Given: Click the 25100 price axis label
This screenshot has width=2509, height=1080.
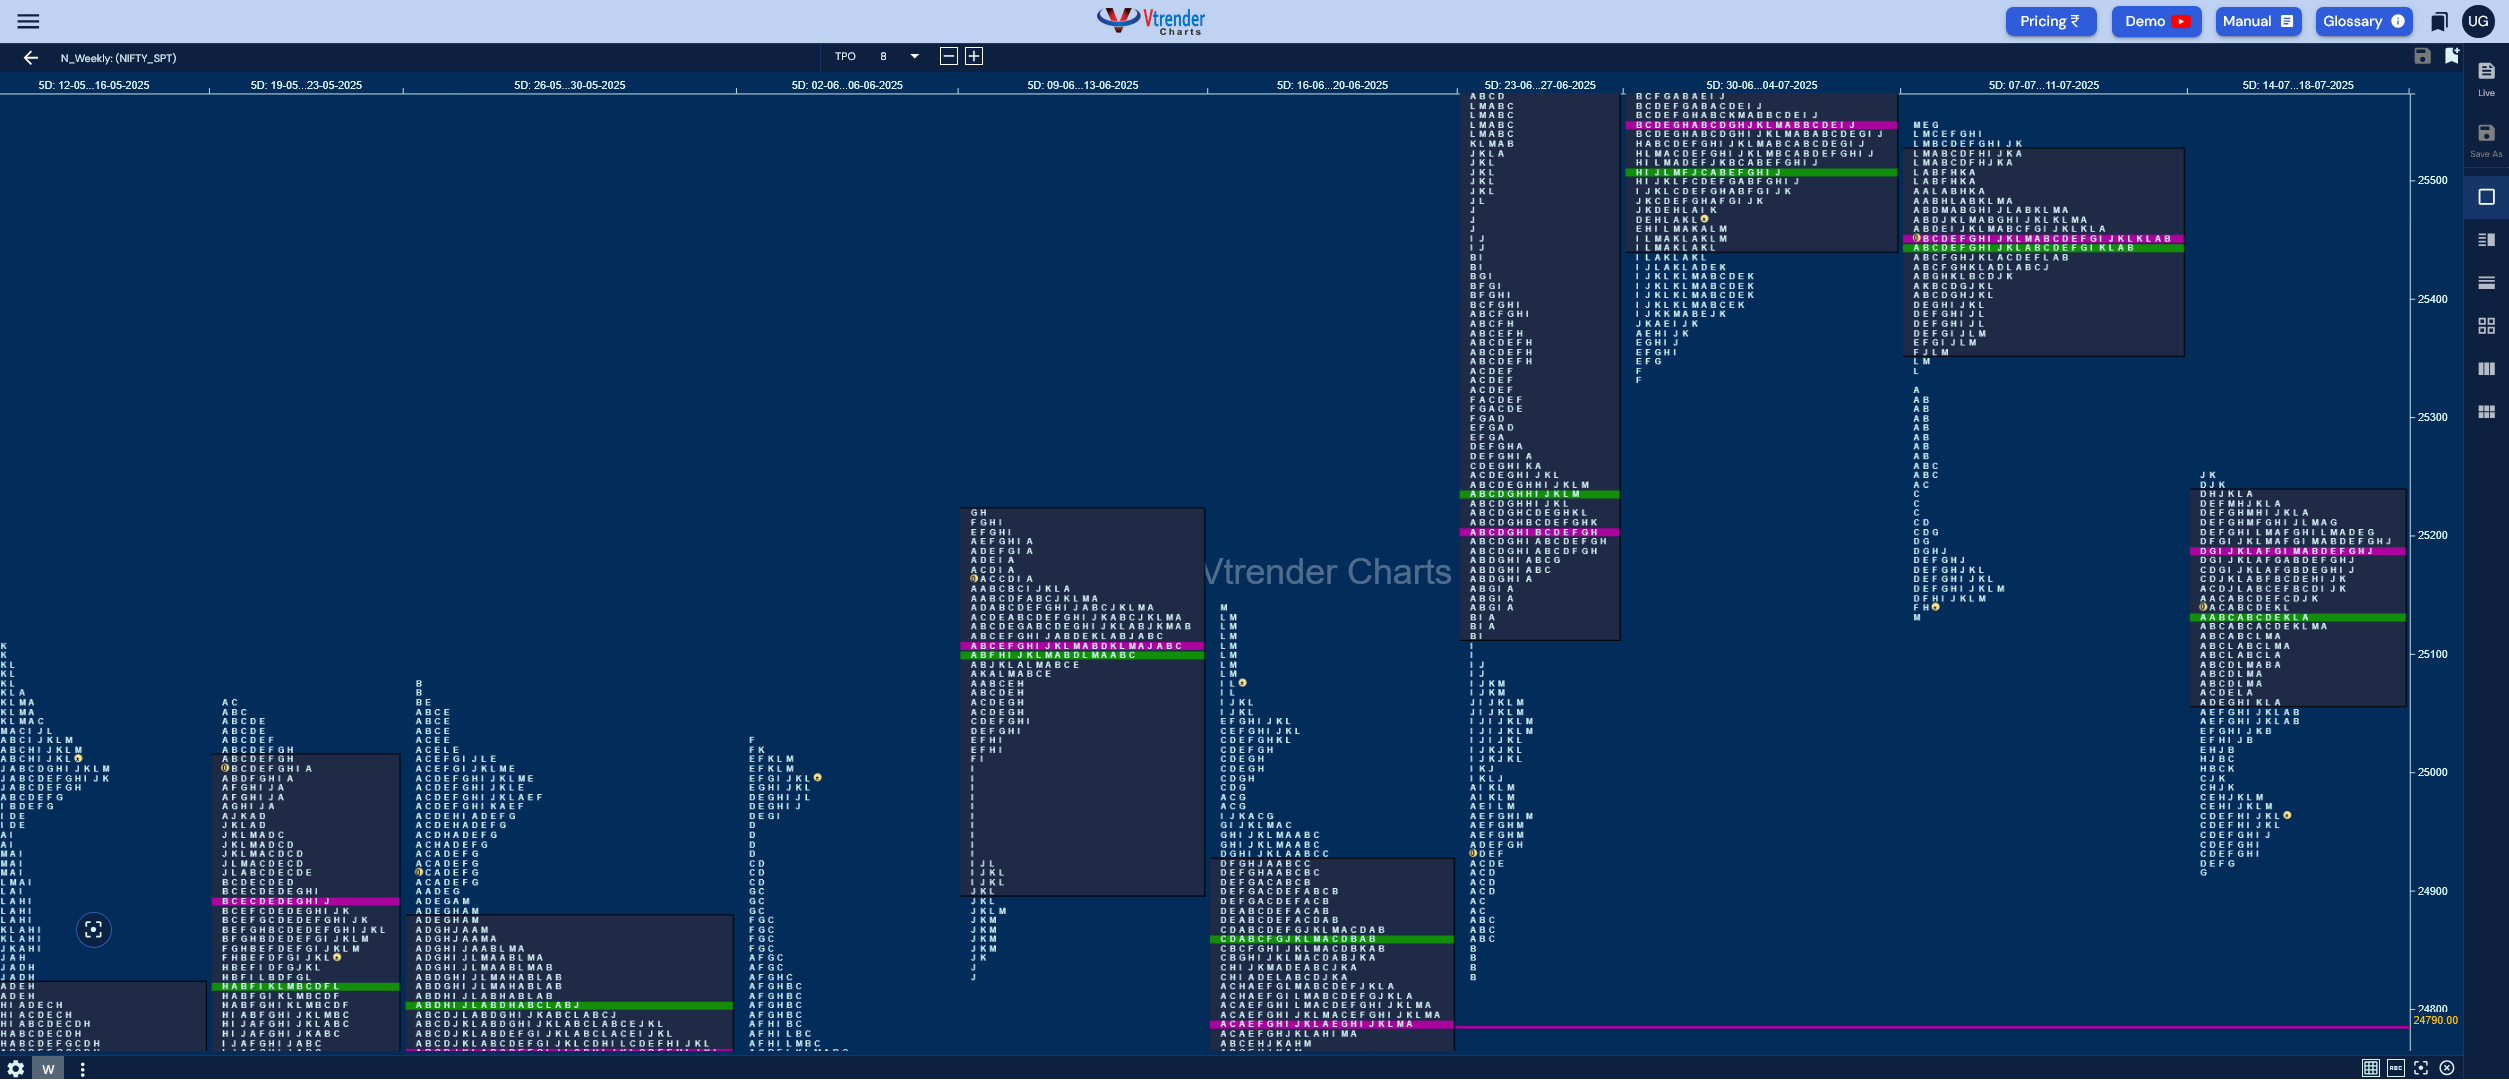Looking at the screenshot, I should pos(2433,654).
